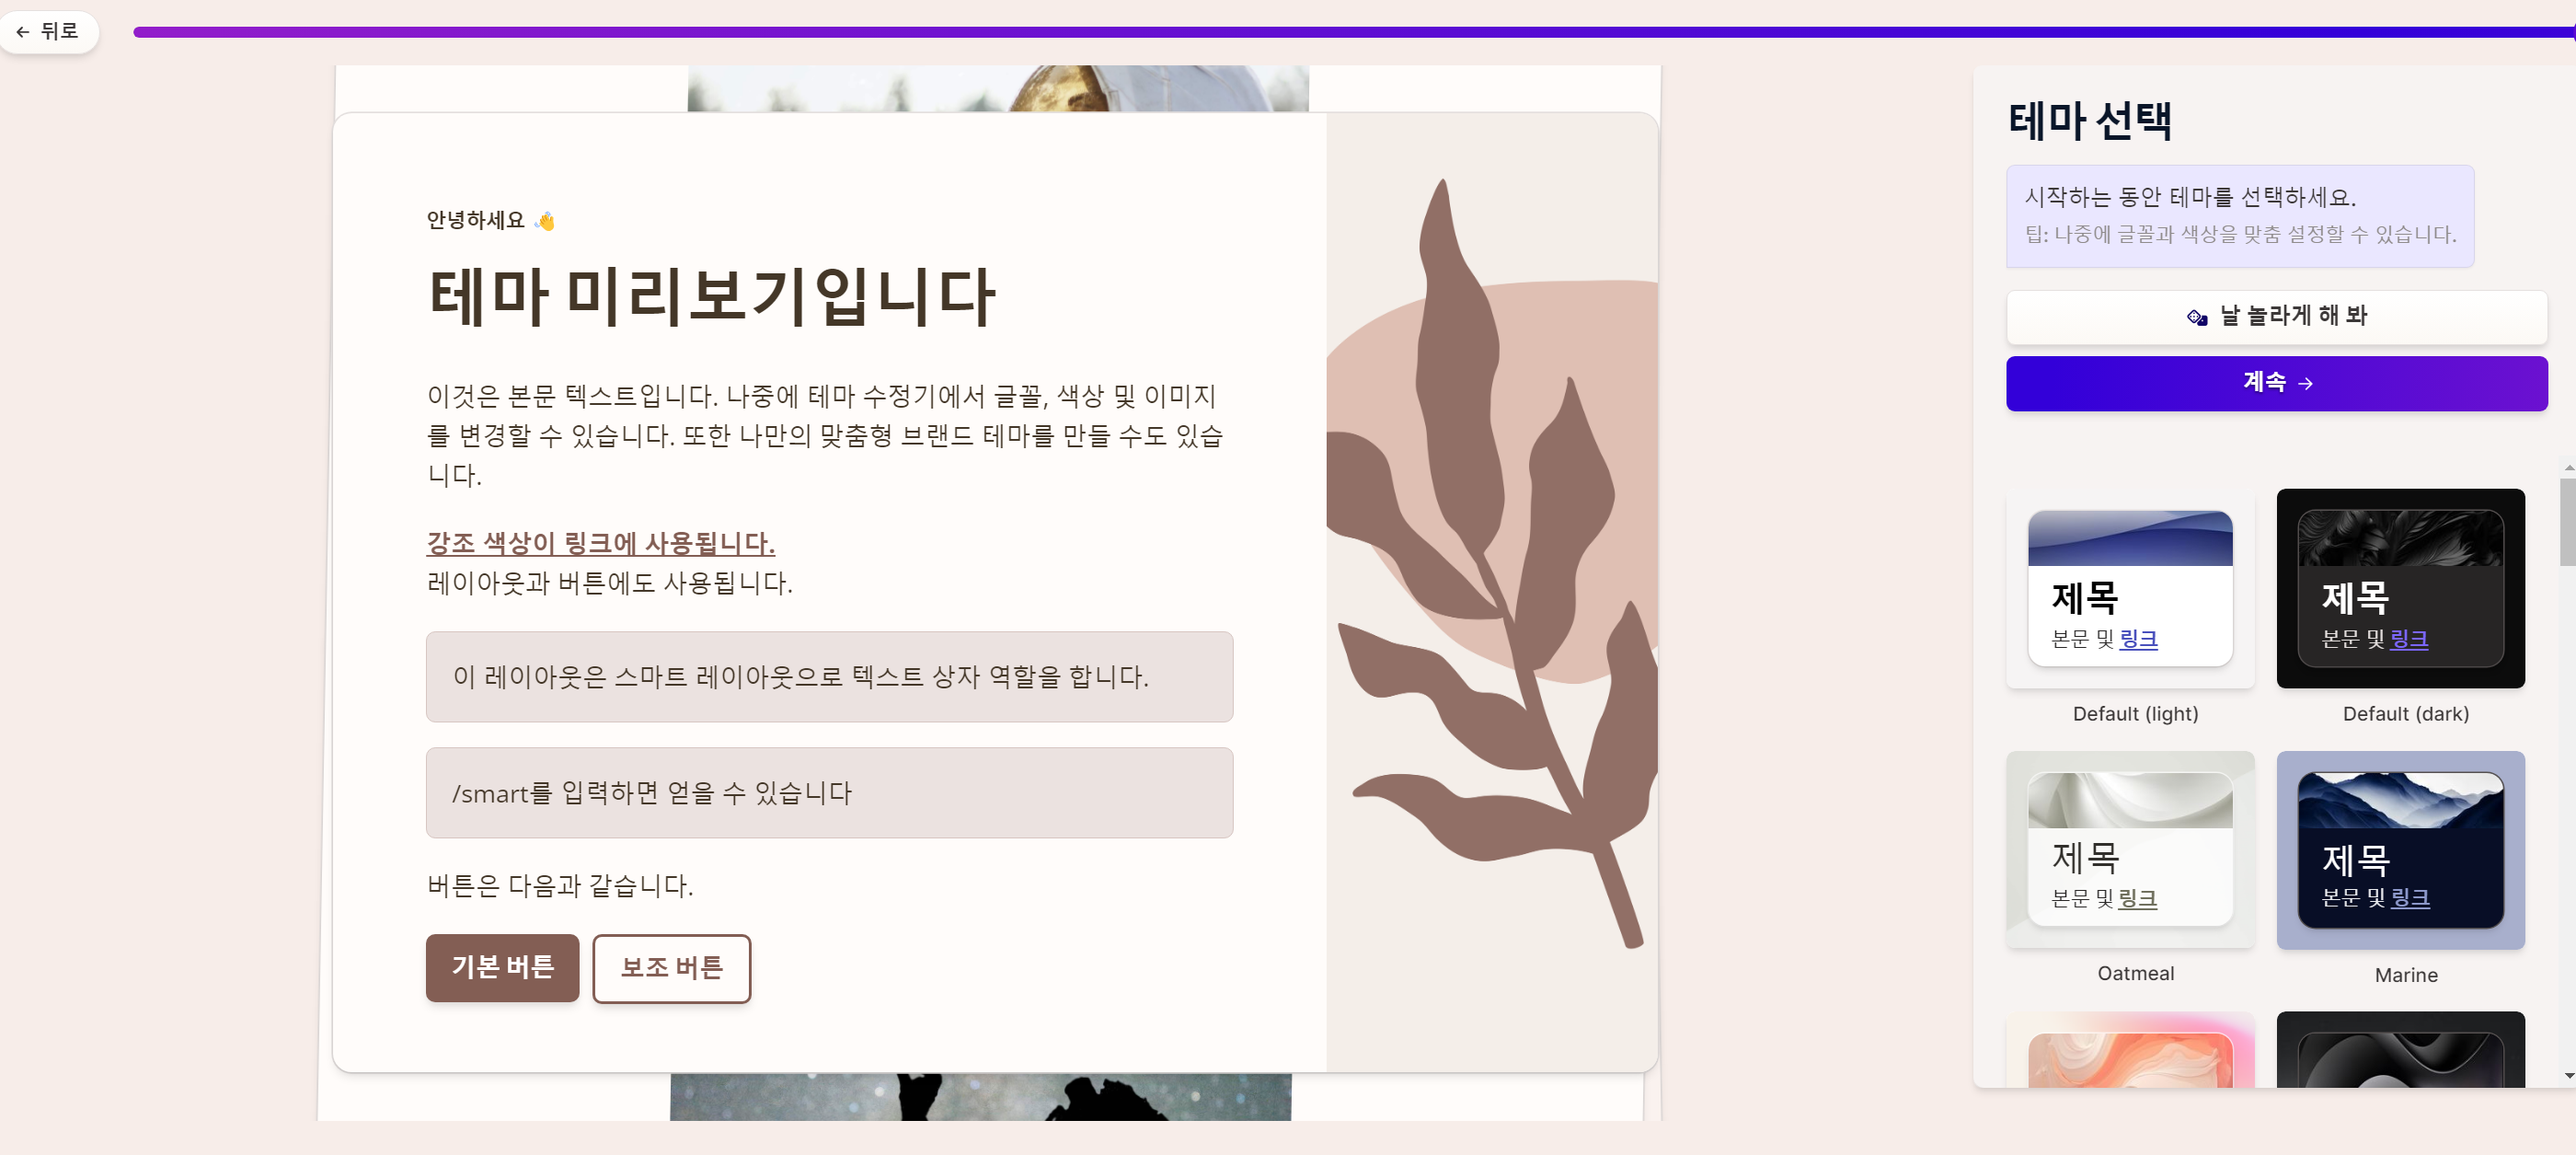Click the waving hand emoji
2576x1155 pixels.
pyautogui.click(x=545, y=221)
